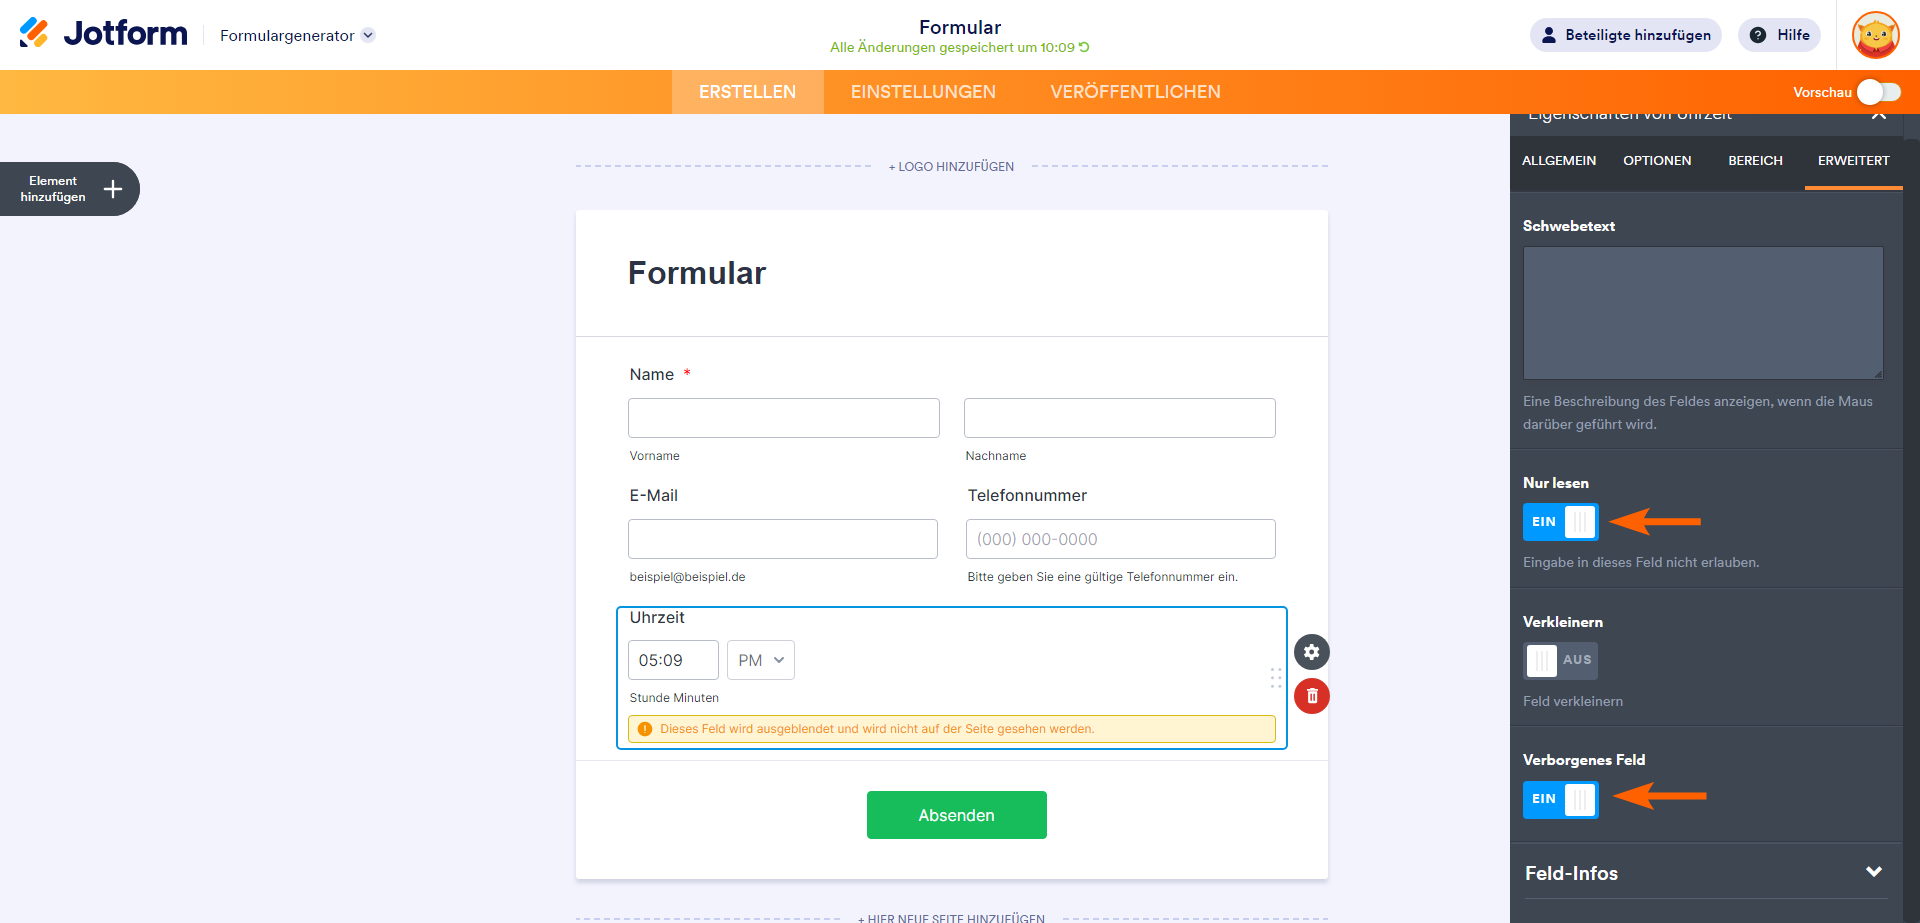The height and width of the screenshot is (923, 1920).
Task: Toggle the Vorschau preview switch
Action: (1878, 92)
